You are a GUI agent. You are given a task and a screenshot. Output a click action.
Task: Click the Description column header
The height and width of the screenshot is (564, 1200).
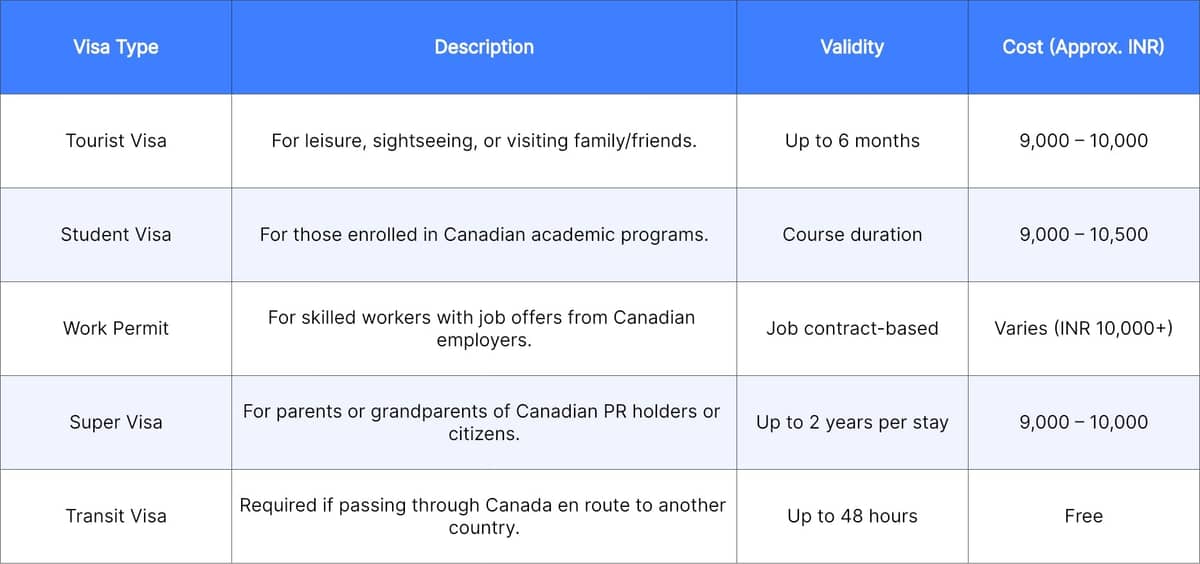(484, 47)
